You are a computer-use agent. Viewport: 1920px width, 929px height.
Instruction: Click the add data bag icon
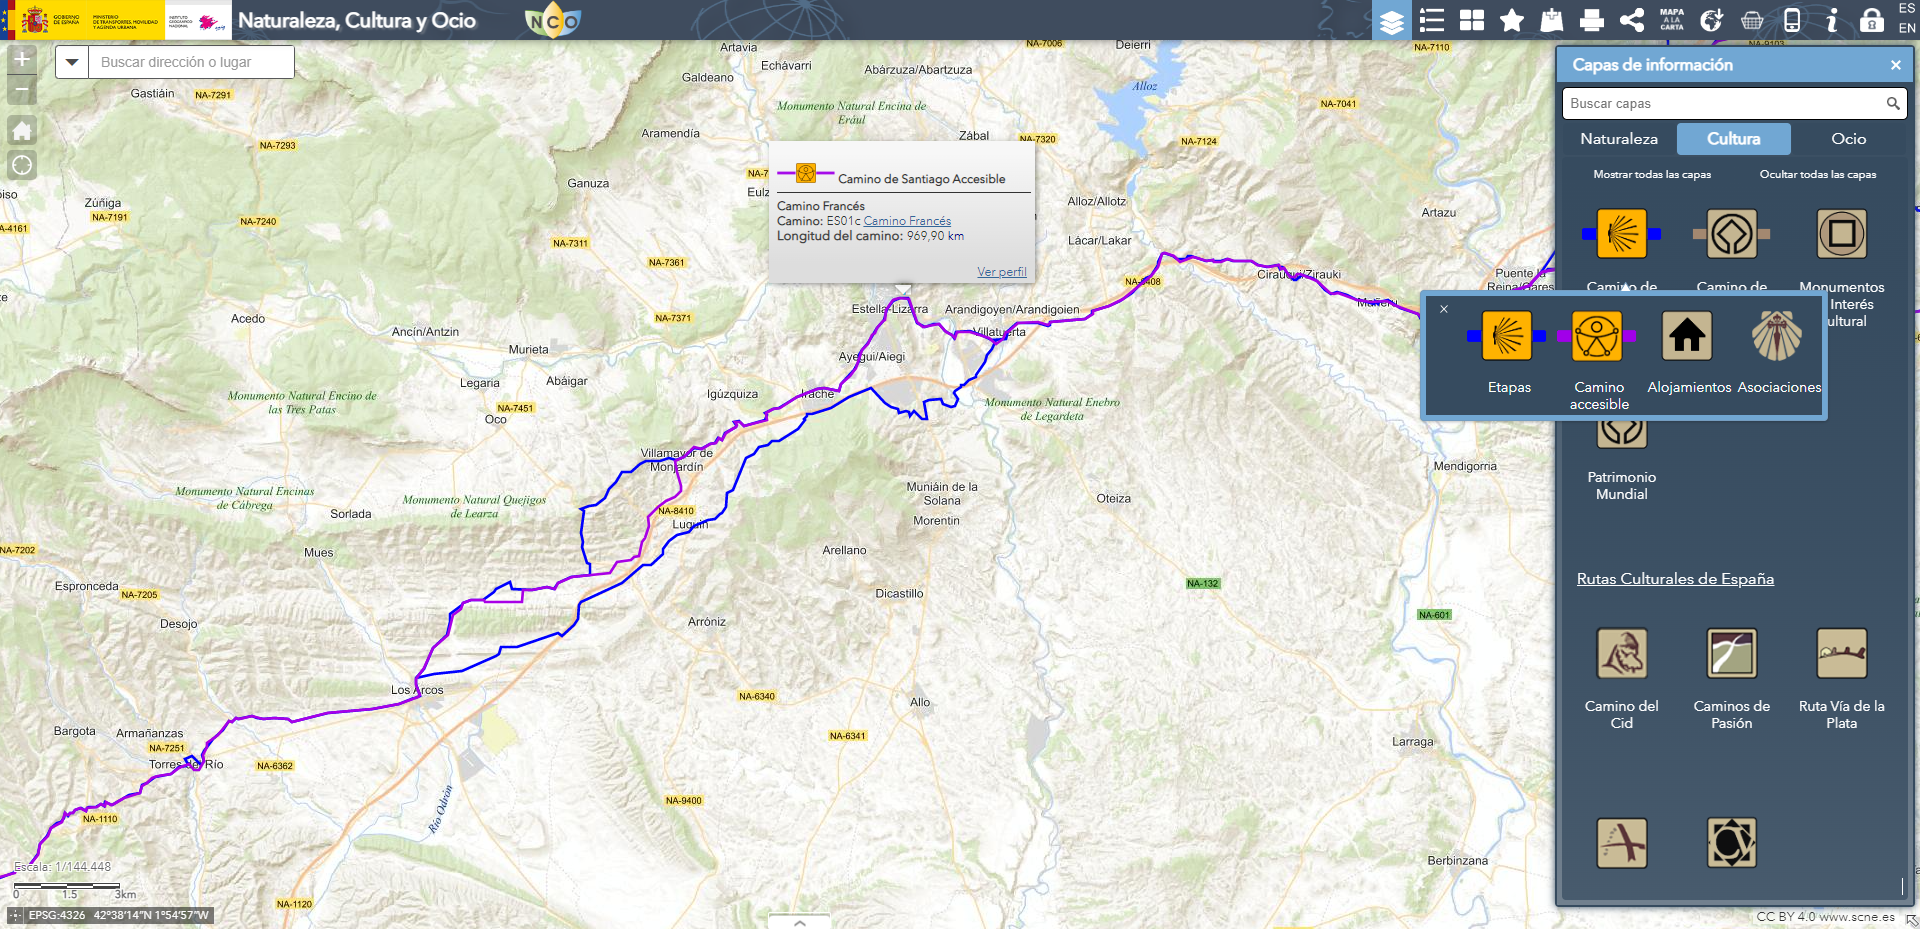1552,21
